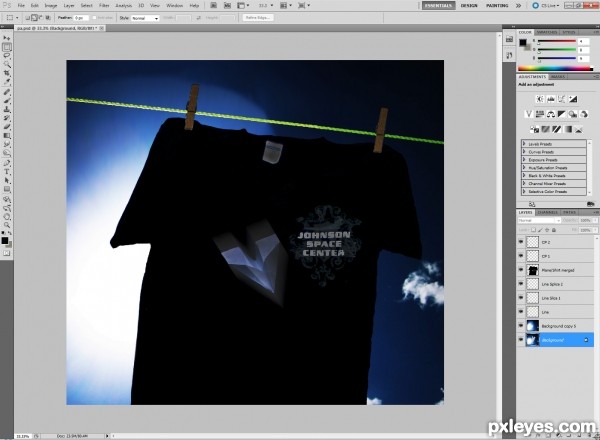600x440 pixels.
Task: Hide the CP 2 layer
Action: coord(521,242)
